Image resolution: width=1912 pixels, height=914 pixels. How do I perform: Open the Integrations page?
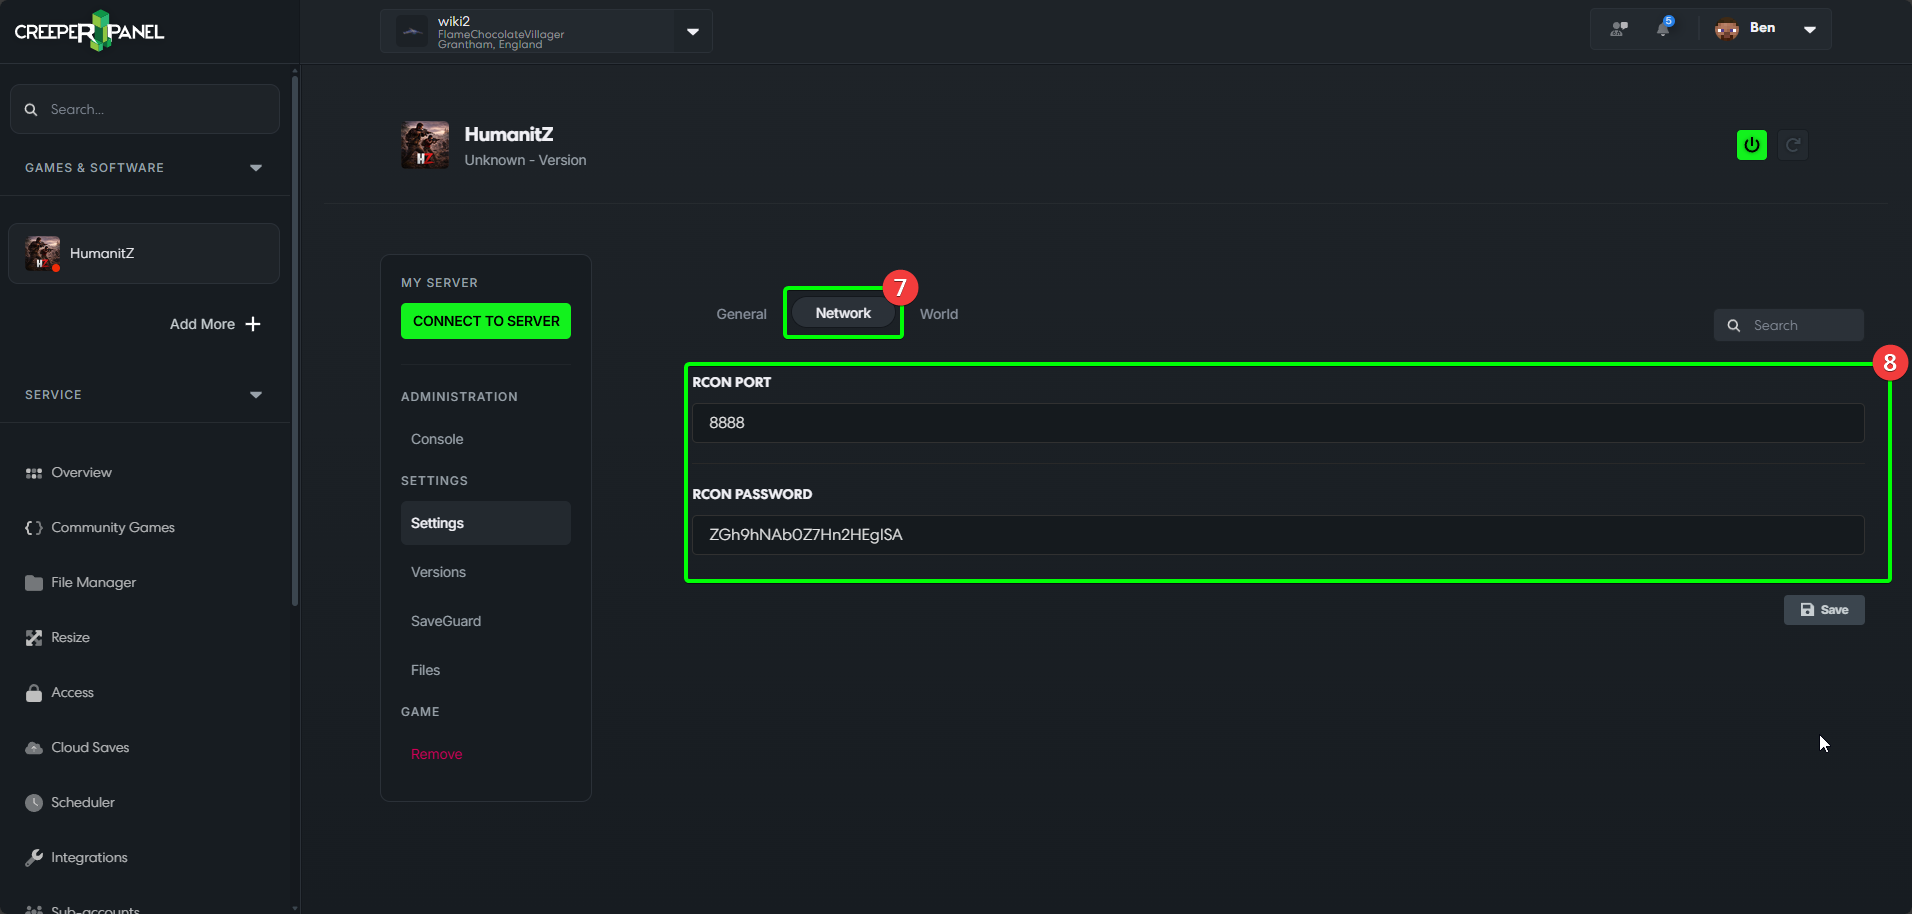[x=89, y=857]
